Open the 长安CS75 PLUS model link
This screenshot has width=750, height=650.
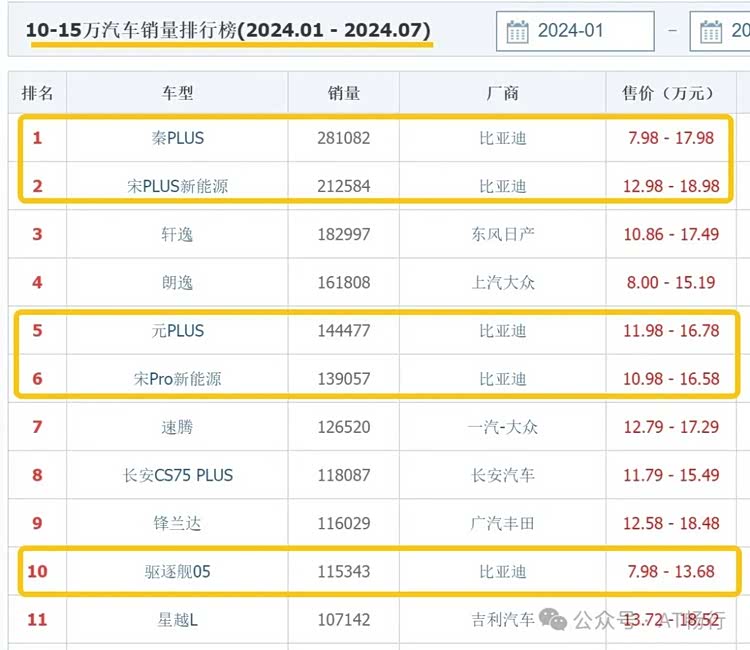177,475
